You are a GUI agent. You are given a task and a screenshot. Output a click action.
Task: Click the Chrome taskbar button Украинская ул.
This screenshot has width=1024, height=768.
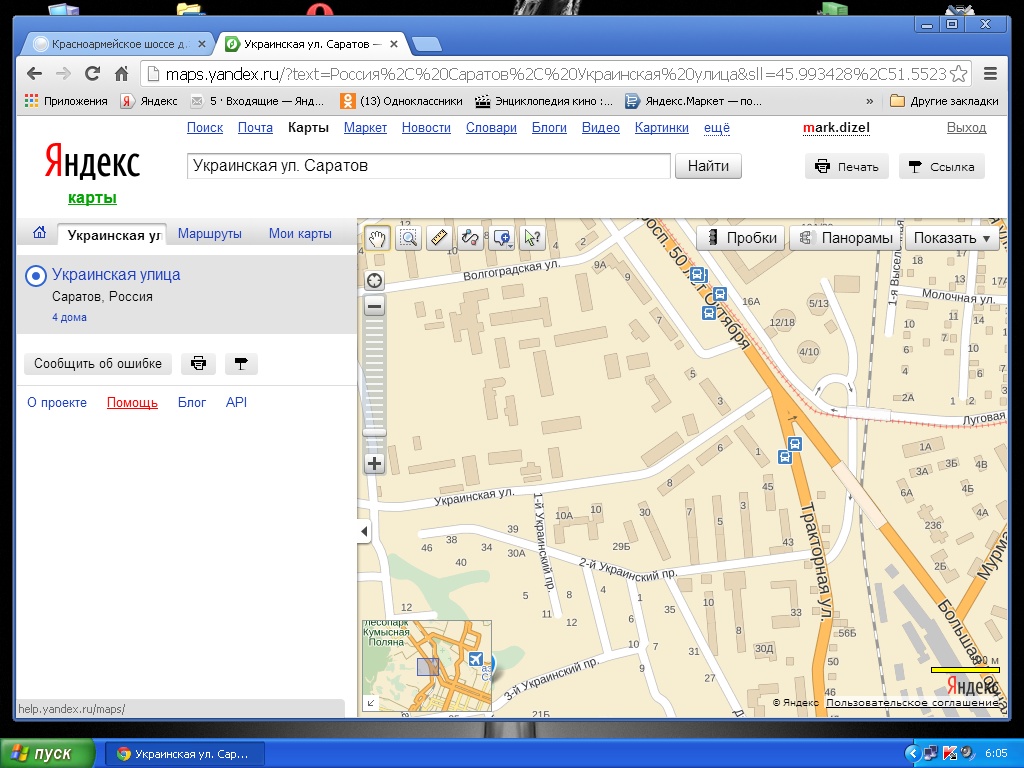[x=185, y=754]
